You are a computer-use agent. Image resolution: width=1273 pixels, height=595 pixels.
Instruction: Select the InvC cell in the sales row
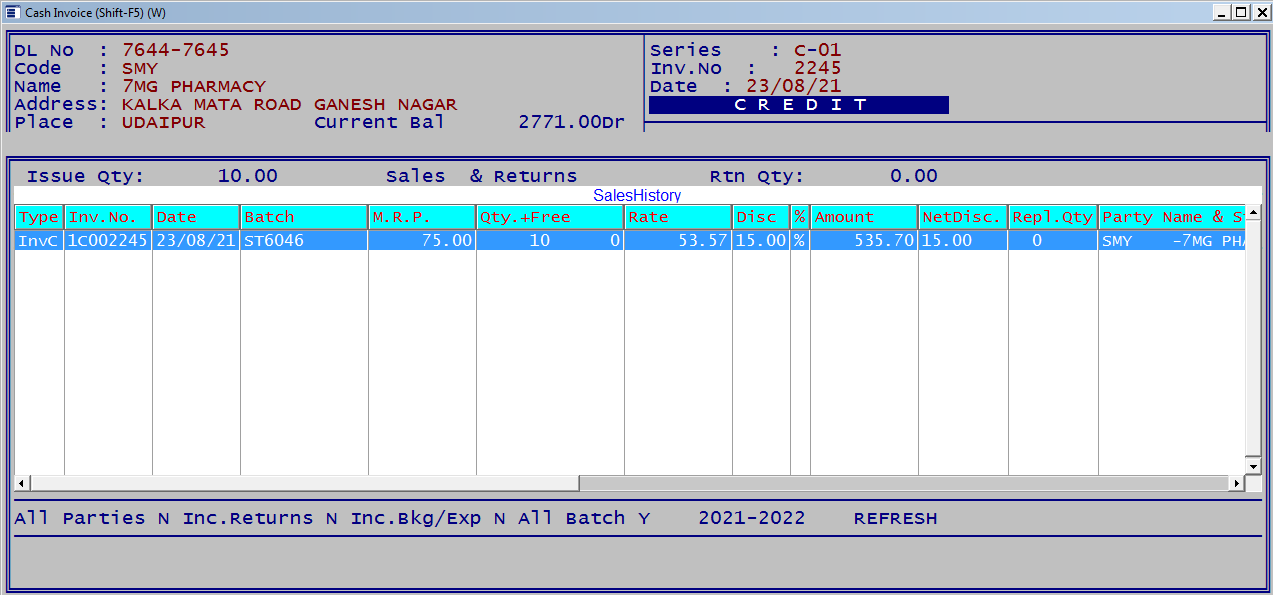point(39,241)
